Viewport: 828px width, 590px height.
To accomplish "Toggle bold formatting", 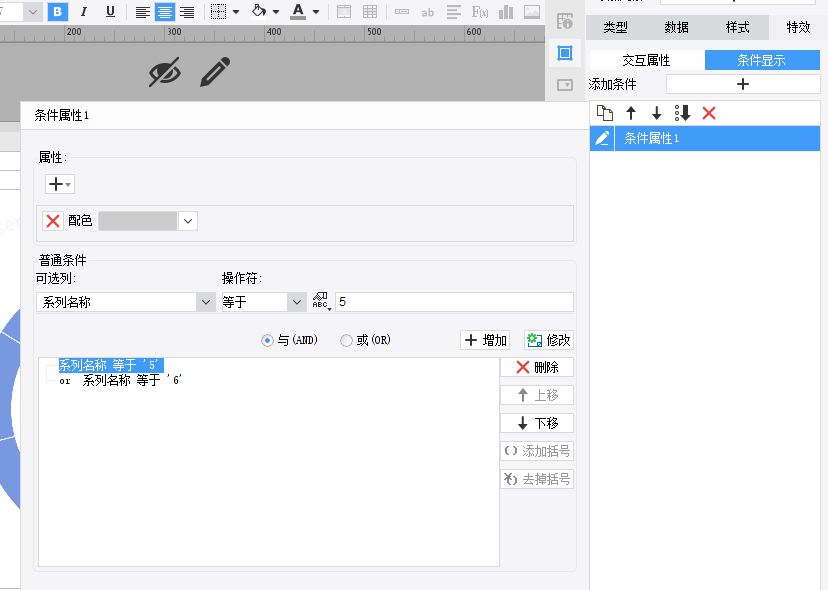I will pyautogui.click(x=58, y=12).
